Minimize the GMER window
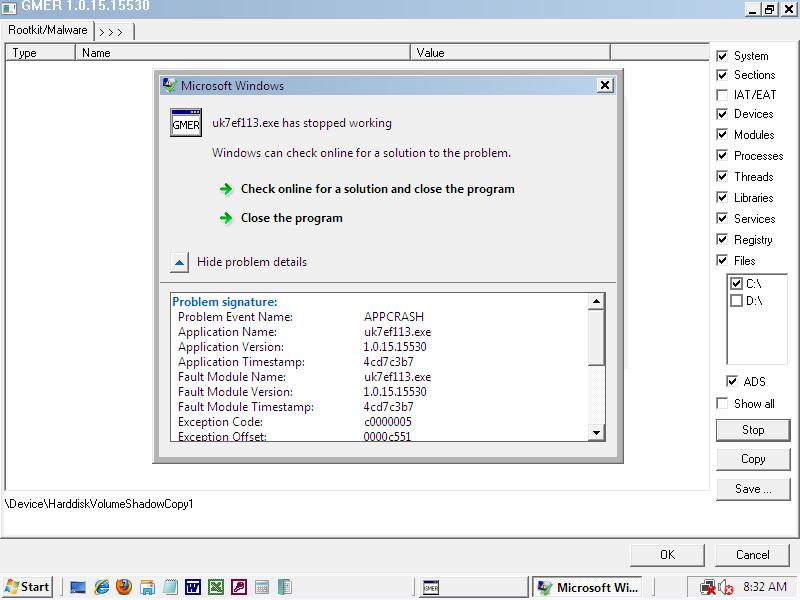Screen dimensions: 800x600 pyautogui.click(x=753, y=9)
